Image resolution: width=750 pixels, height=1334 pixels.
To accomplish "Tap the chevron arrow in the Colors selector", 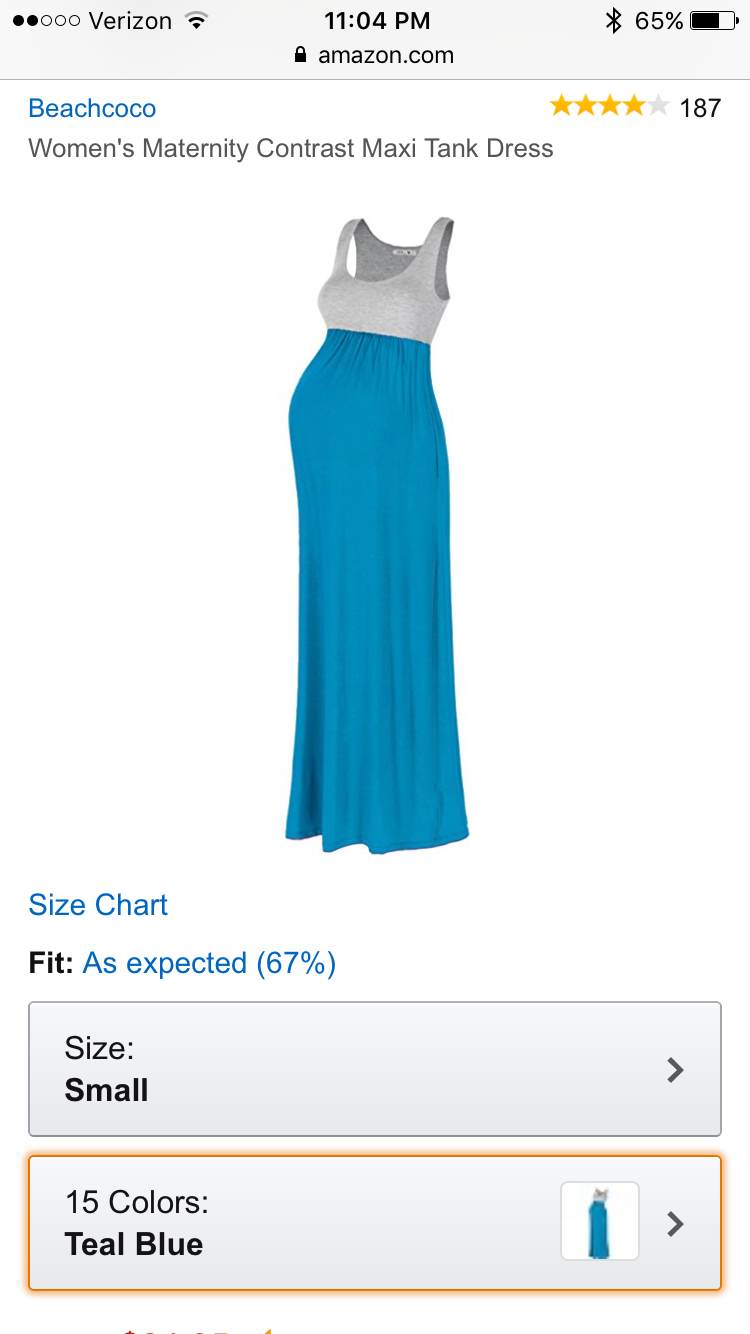I will (676, 1224).
